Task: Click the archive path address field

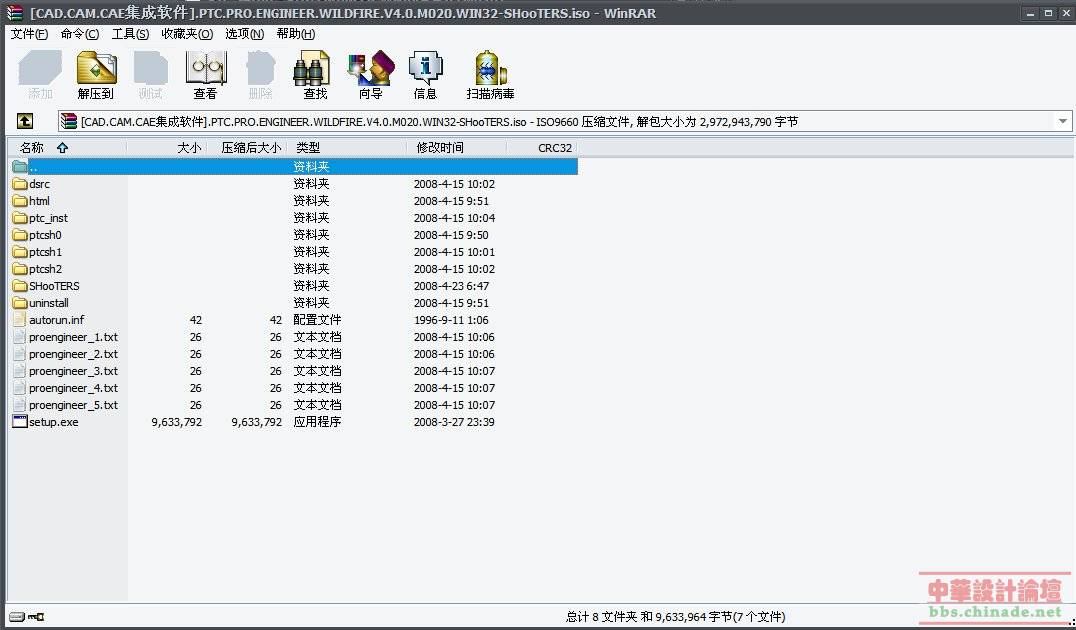Action: coord(564,121)
